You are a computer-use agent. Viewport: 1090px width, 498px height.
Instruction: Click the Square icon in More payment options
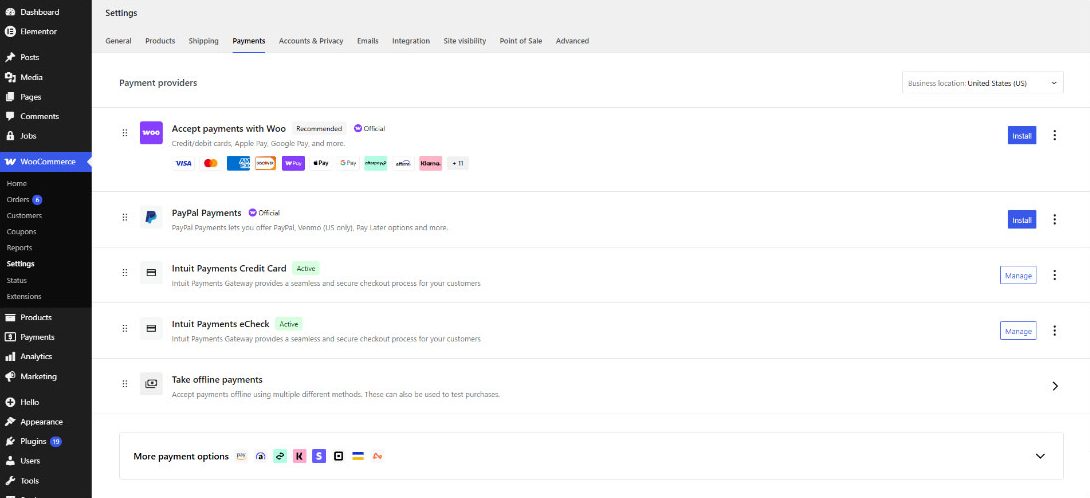[339, 456]
